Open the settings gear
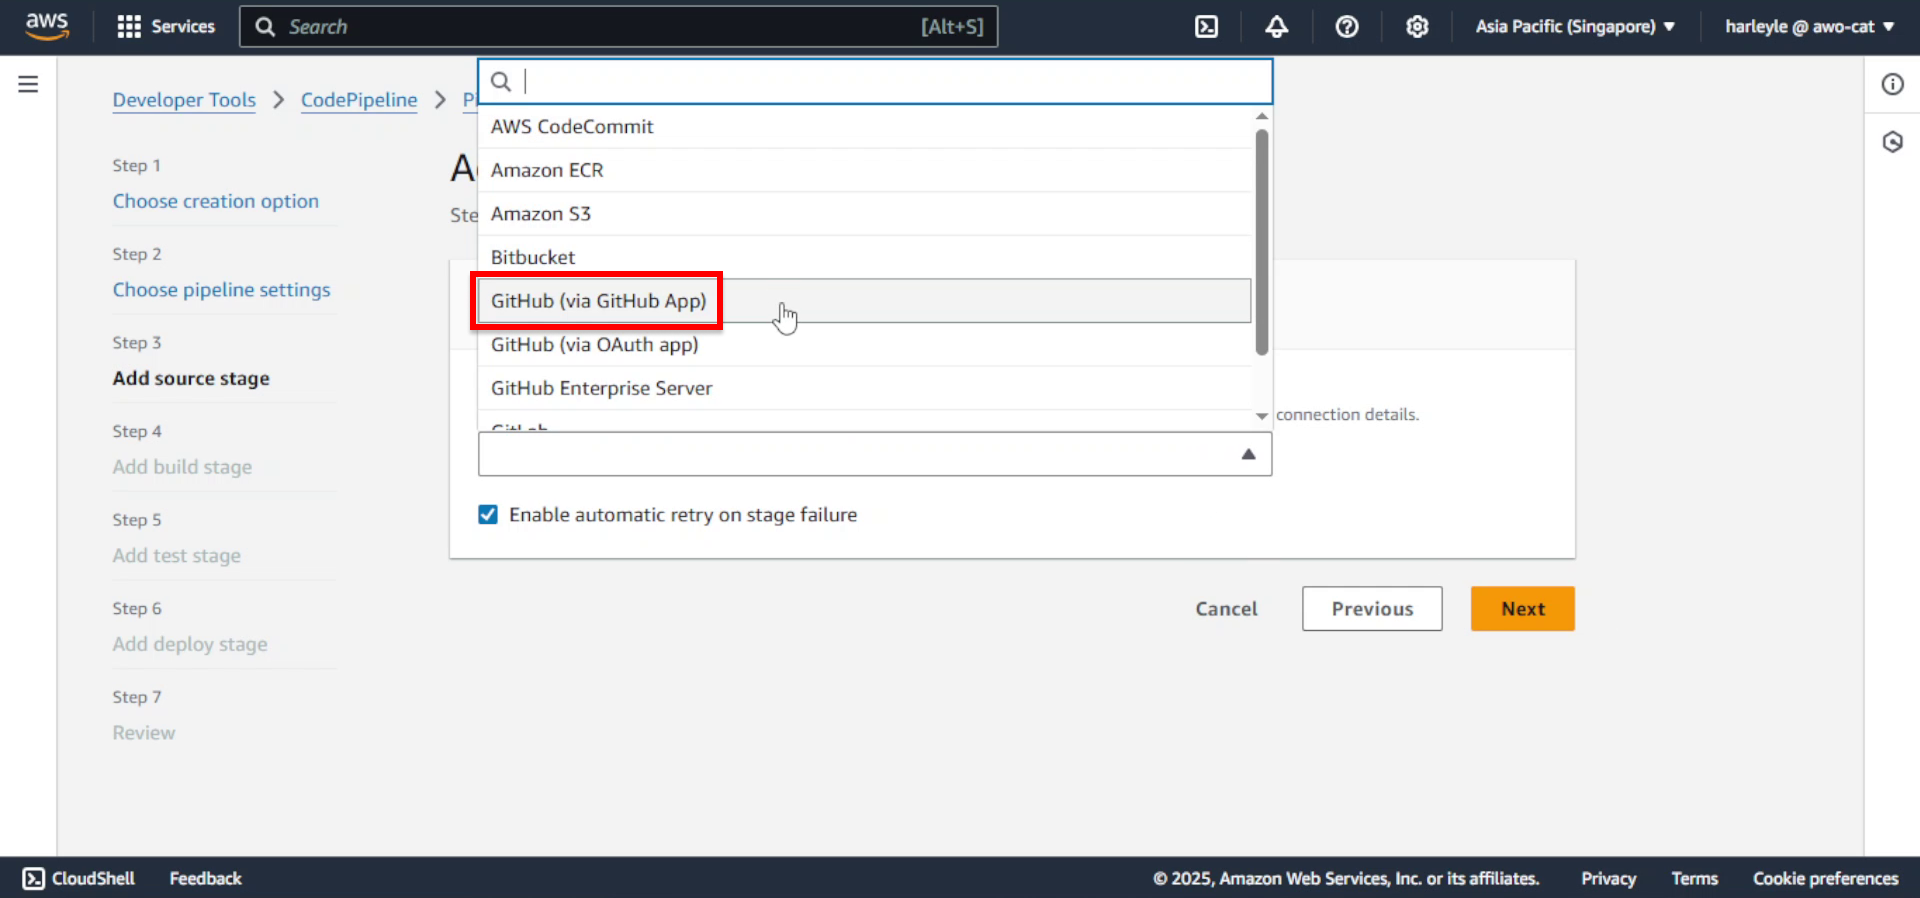The image size is (1920, 898). tap(1417, 27)
